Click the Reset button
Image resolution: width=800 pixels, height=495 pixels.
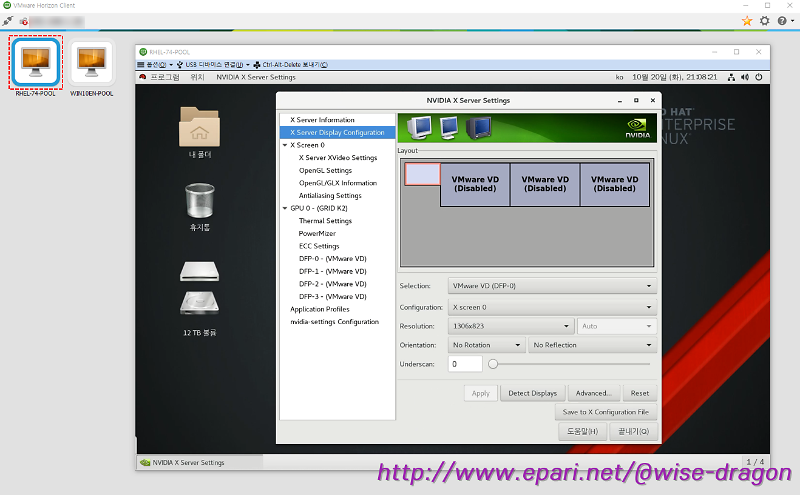click(x=640, y=393)
